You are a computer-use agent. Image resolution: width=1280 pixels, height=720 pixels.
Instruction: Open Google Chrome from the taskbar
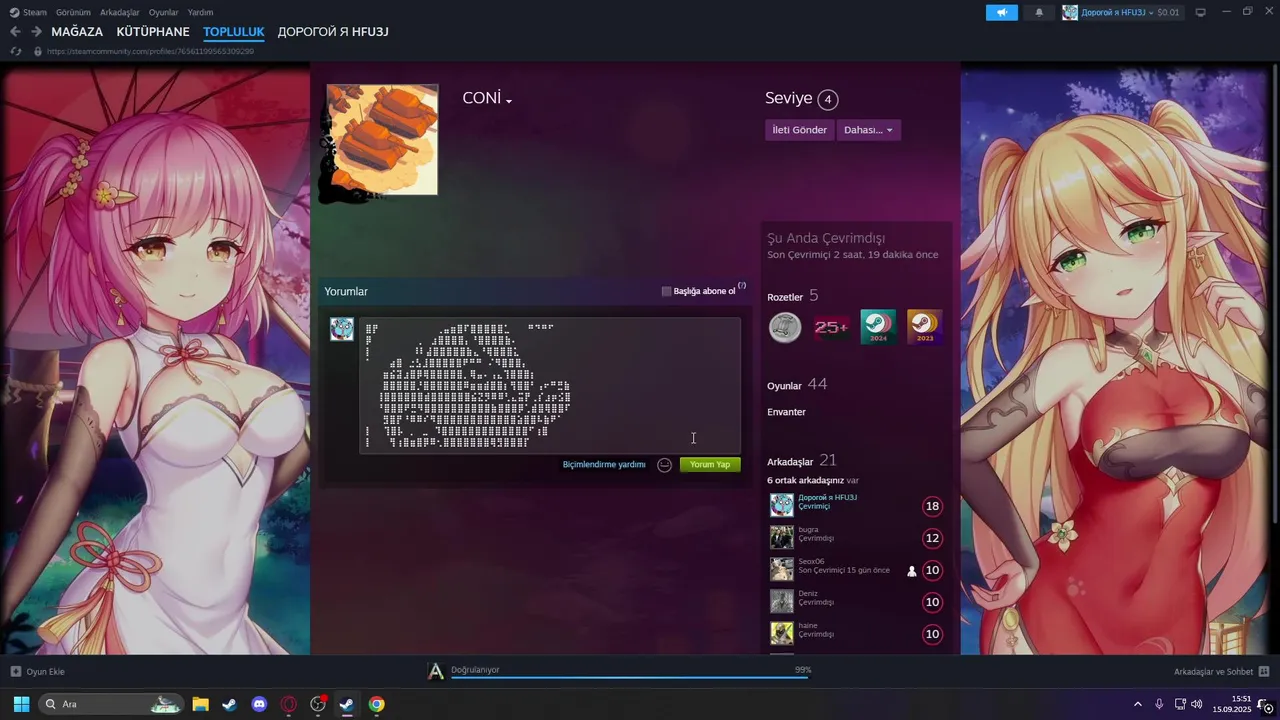(x=376, y=704)
